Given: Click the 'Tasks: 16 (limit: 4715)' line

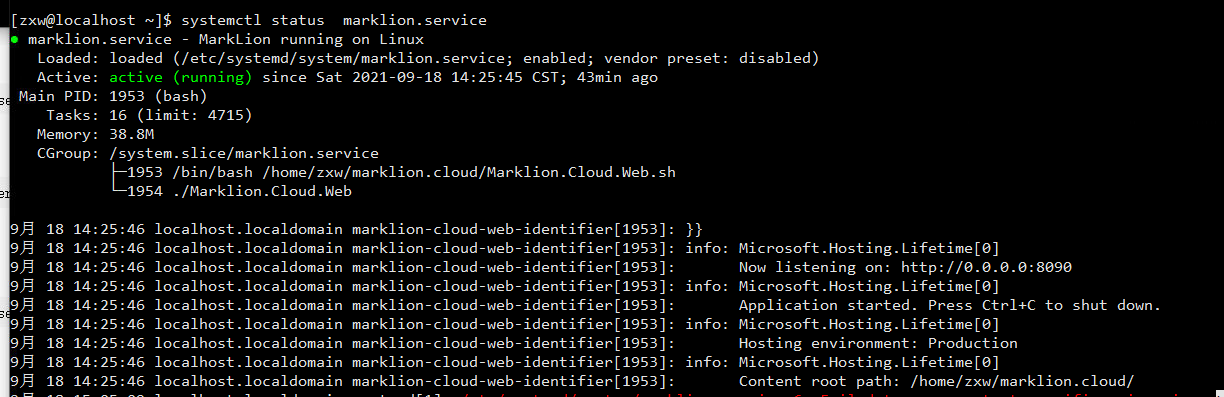Looking at the screenshot, I should pyautogui.click(x=149, y=115).
